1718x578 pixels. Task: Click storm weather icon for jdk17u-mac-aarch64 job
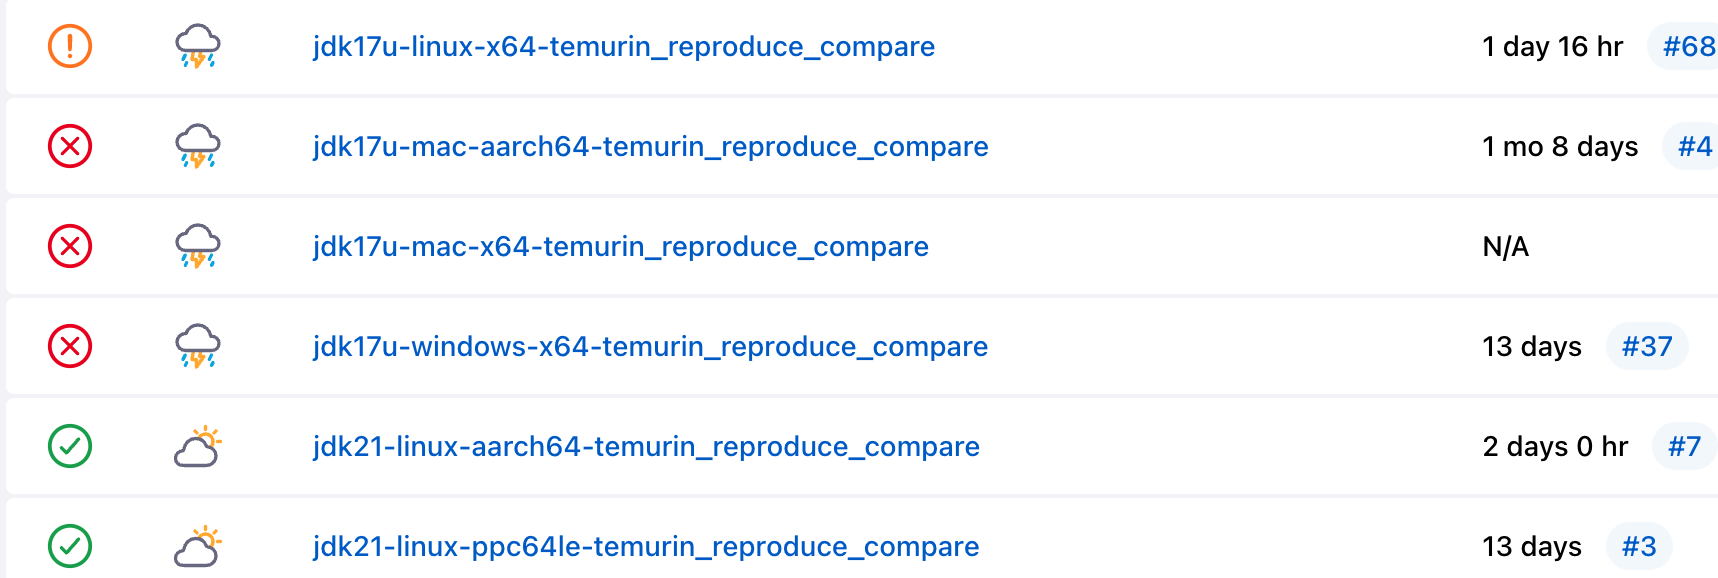click(197, 146)
